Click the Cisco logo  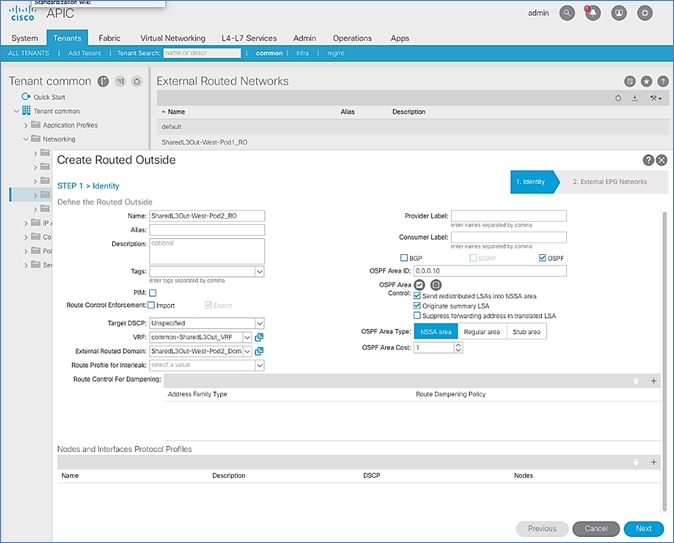(x=22, y=13)
